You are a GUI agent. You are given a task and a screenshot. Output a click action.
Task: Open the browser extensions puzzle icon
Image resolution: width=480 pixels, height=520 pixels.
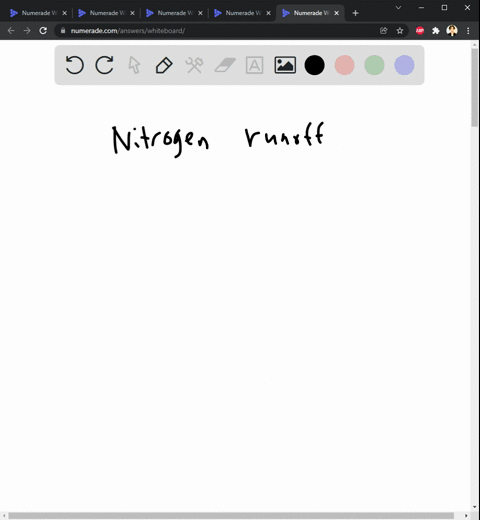[x=436, y=31]
